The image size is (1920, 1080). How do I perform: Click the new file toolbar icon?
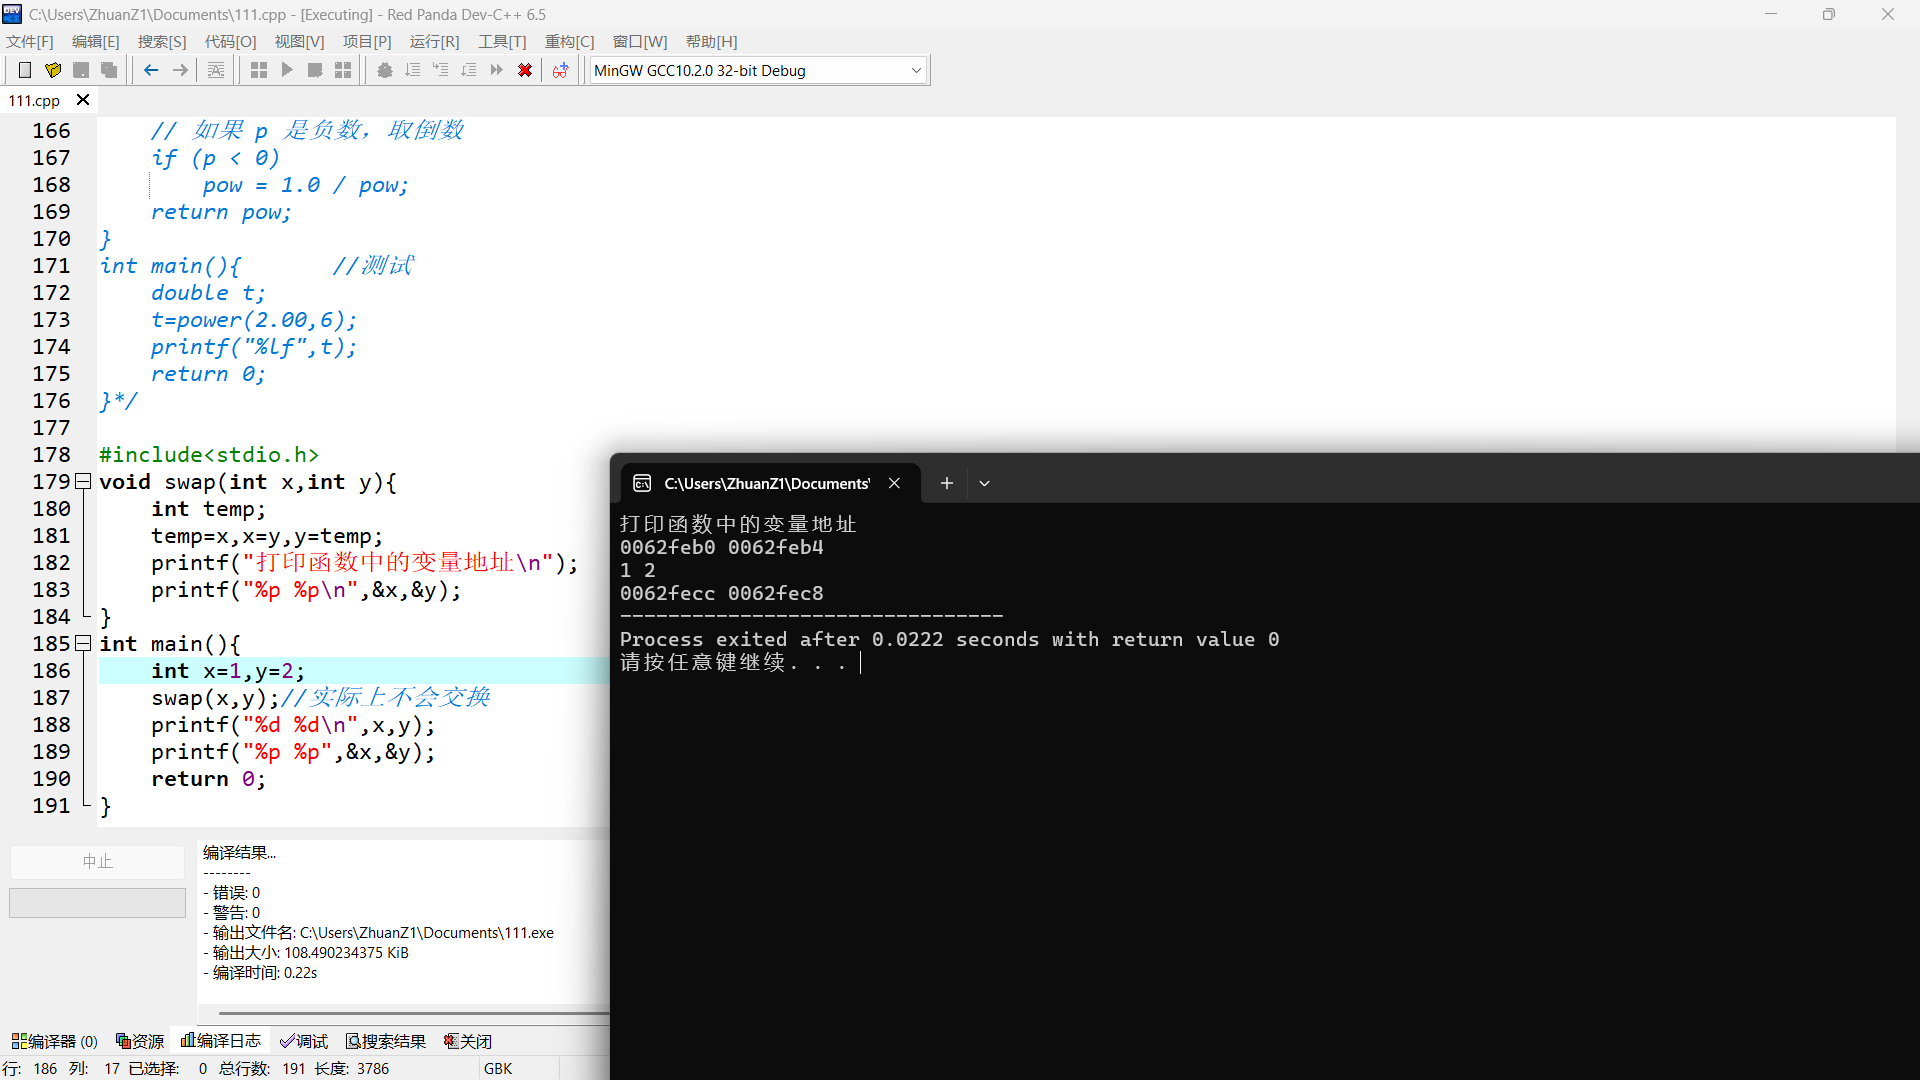pyautogui.click(x=25, y=70)
